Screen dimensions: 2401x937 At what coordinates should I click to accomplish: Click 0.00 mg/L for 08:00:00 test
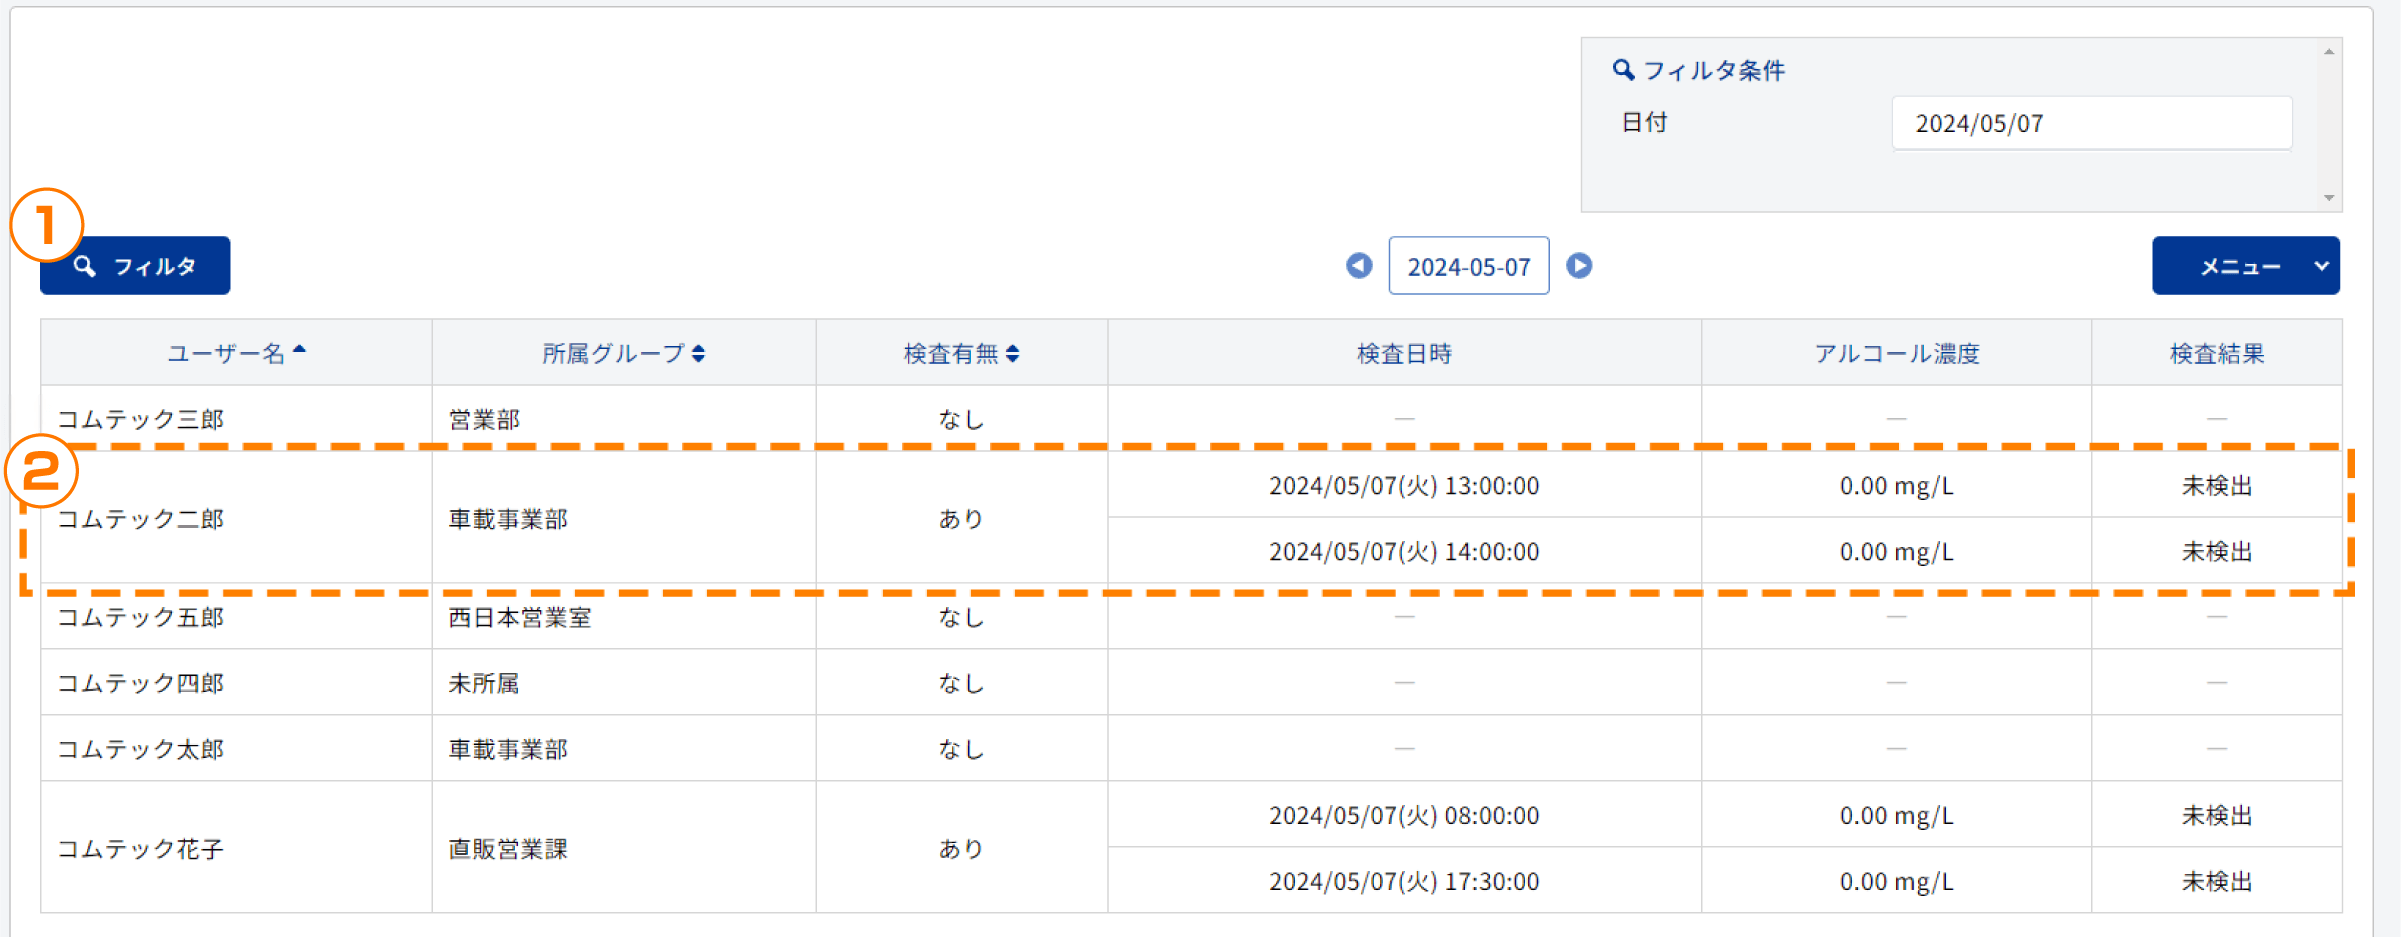[1896, 815]
